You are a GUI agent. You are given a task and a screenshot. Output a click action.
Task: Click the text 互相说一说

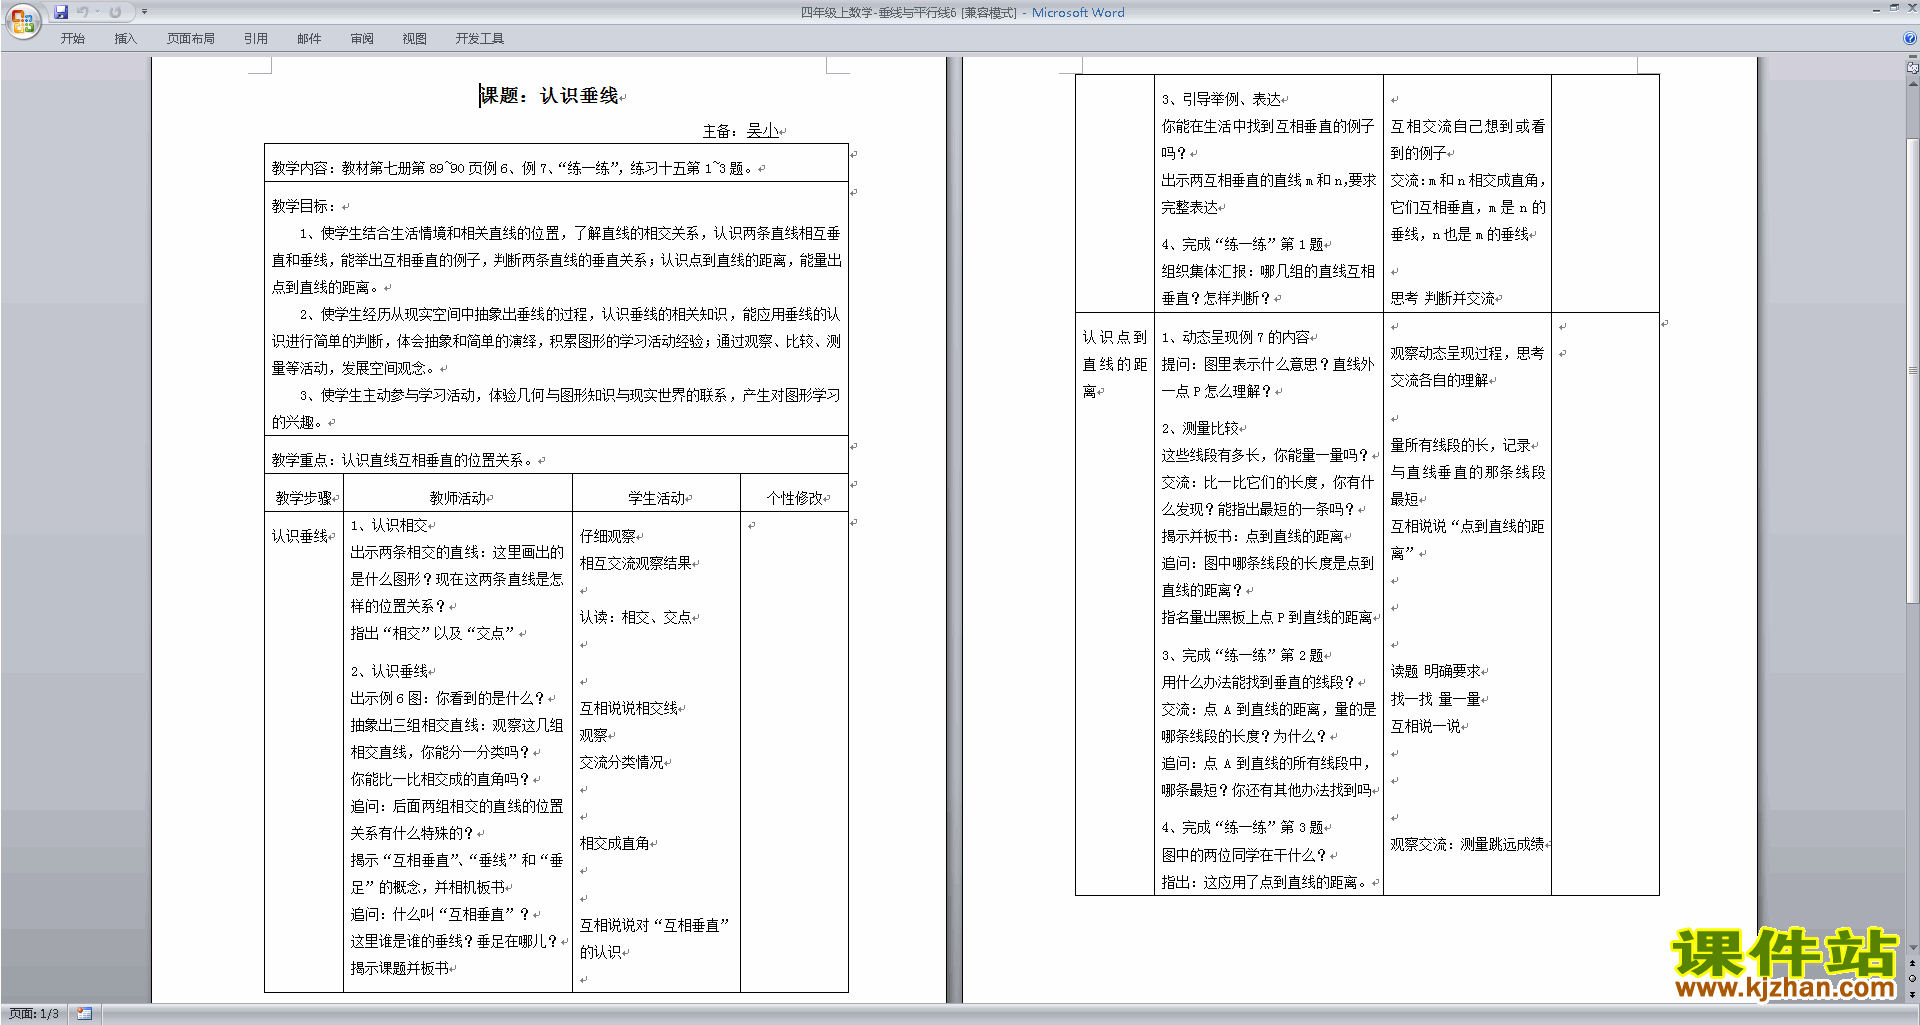point(1426,726)
